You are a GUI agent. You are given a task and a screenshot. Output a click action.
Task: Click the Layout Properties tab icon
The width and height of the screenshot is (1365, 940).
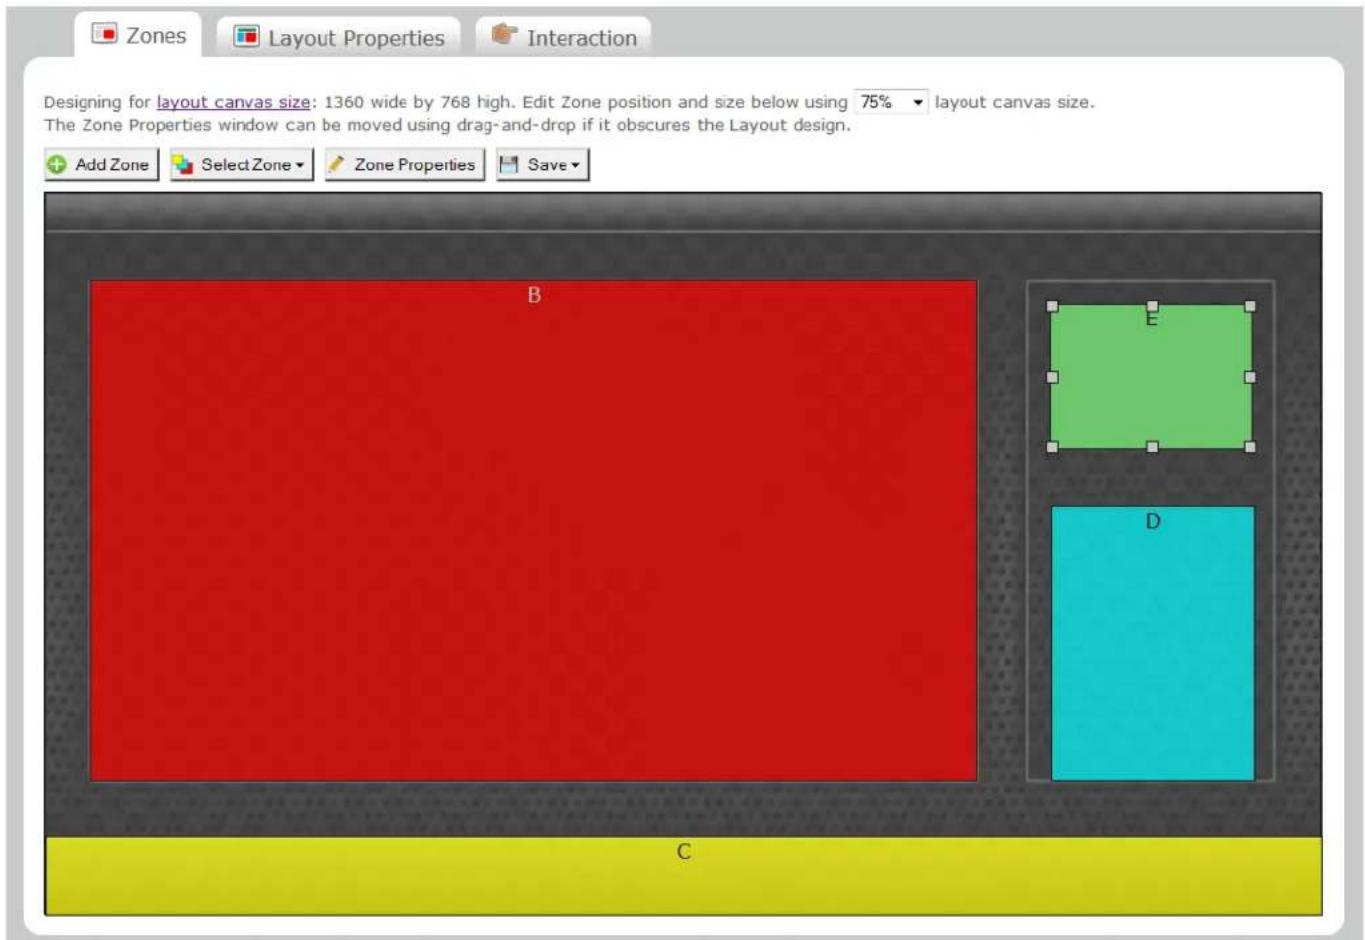coord(246,36)
